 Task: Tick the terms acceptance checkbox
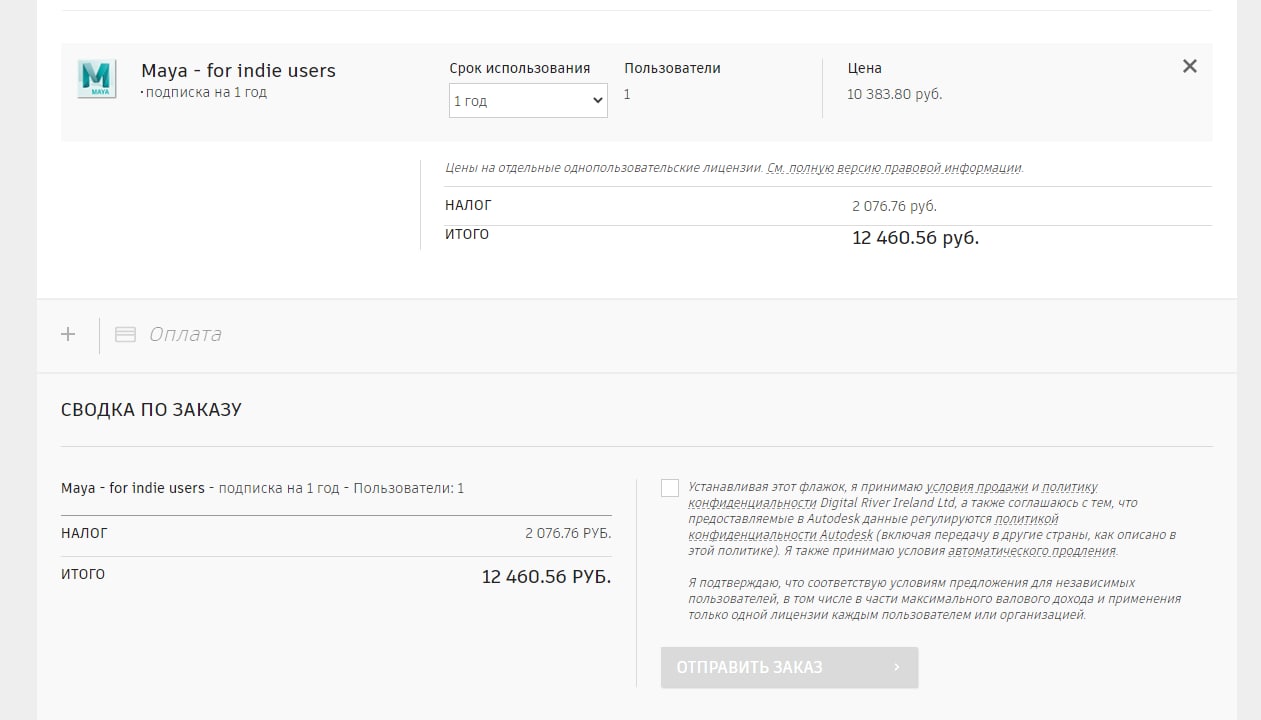point(670,488)
